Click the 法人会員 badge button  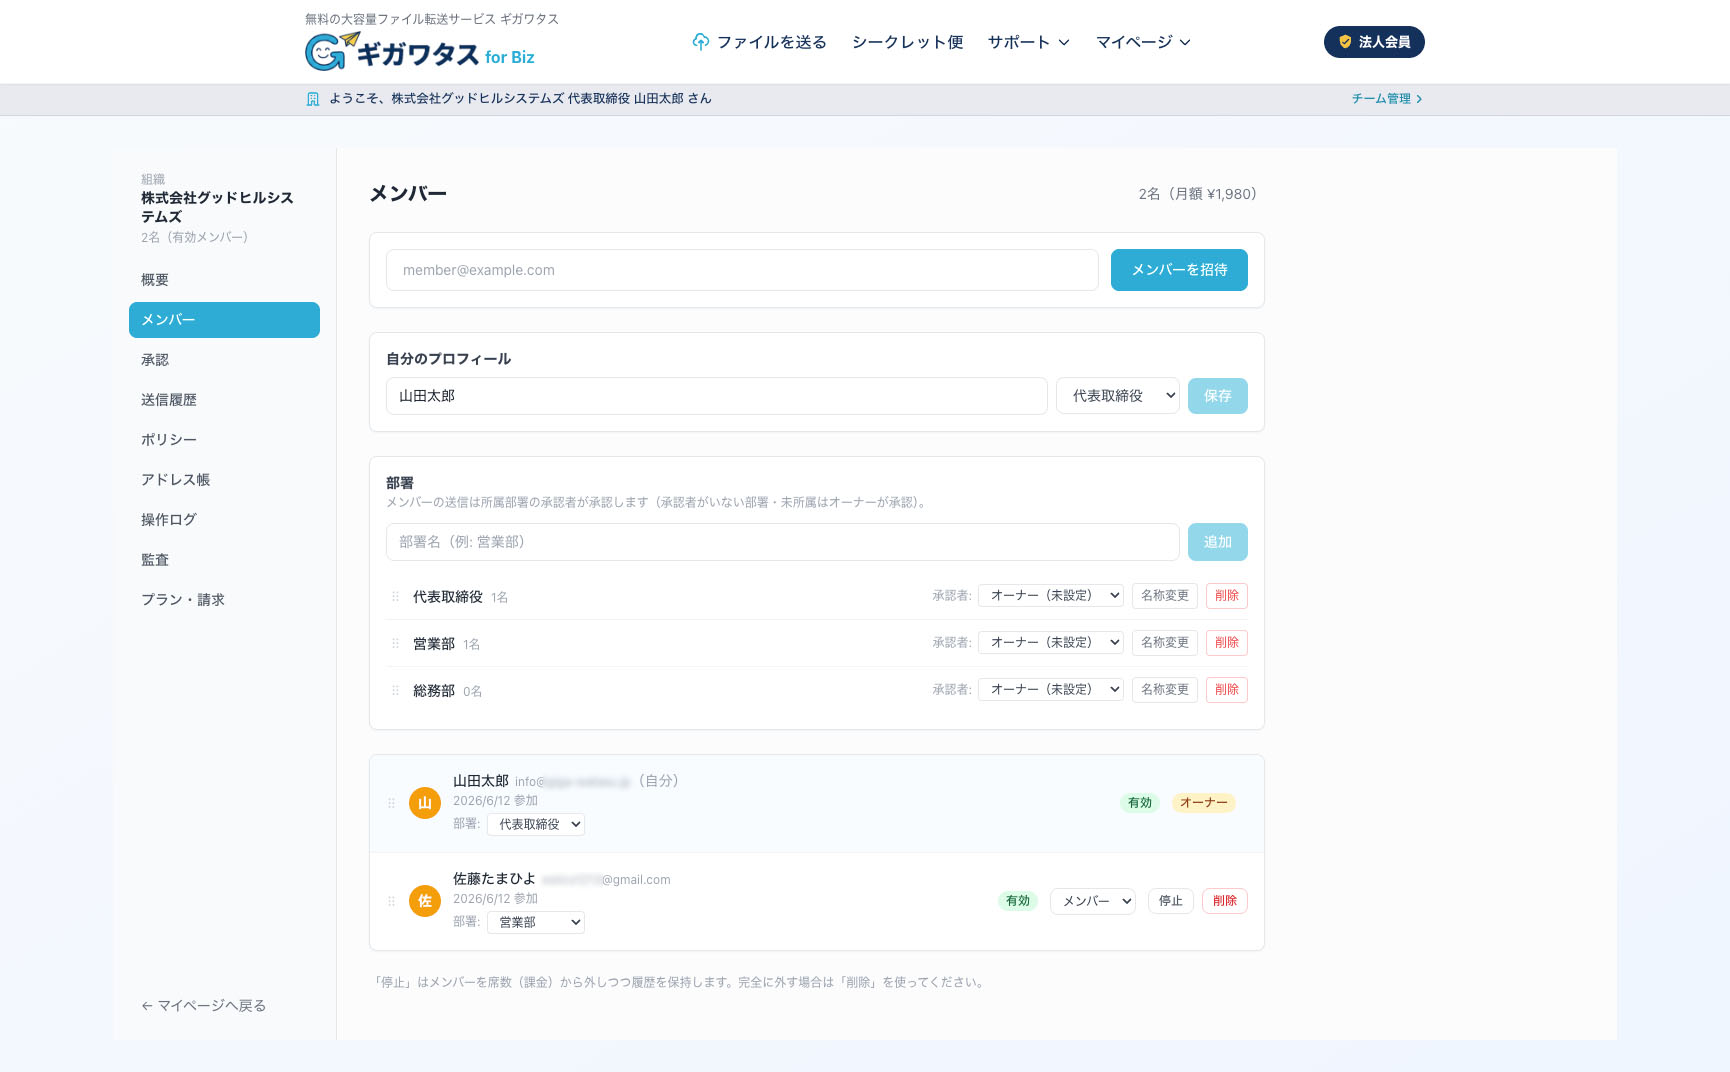pos(1374,42)
